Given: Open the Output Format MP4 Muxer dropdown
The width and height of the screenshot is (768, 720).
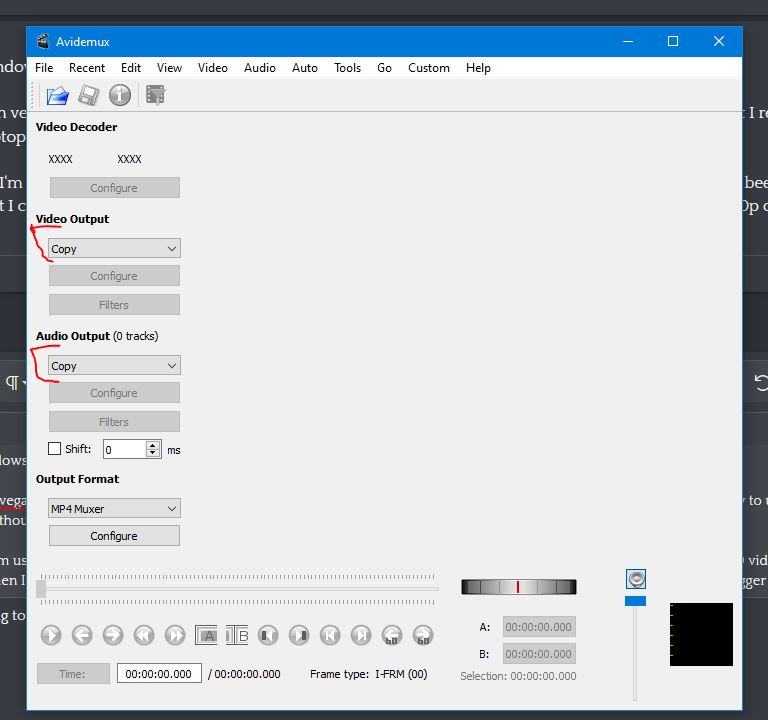Looking at the screenshot, I should pyautogui.click(x=114, y=508).
